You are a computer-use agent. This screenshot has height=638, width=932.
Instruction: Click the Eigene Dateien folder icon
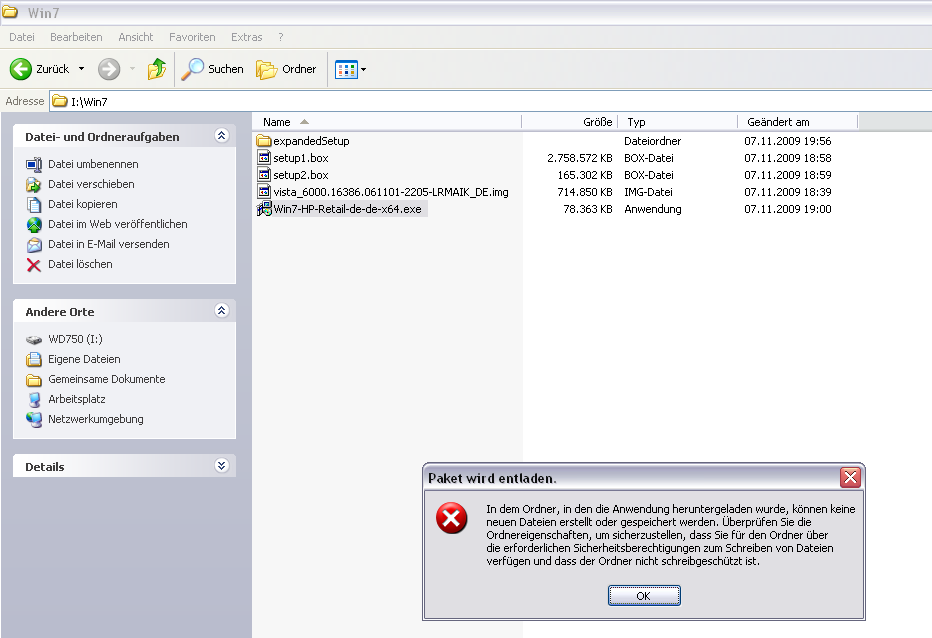34,360
